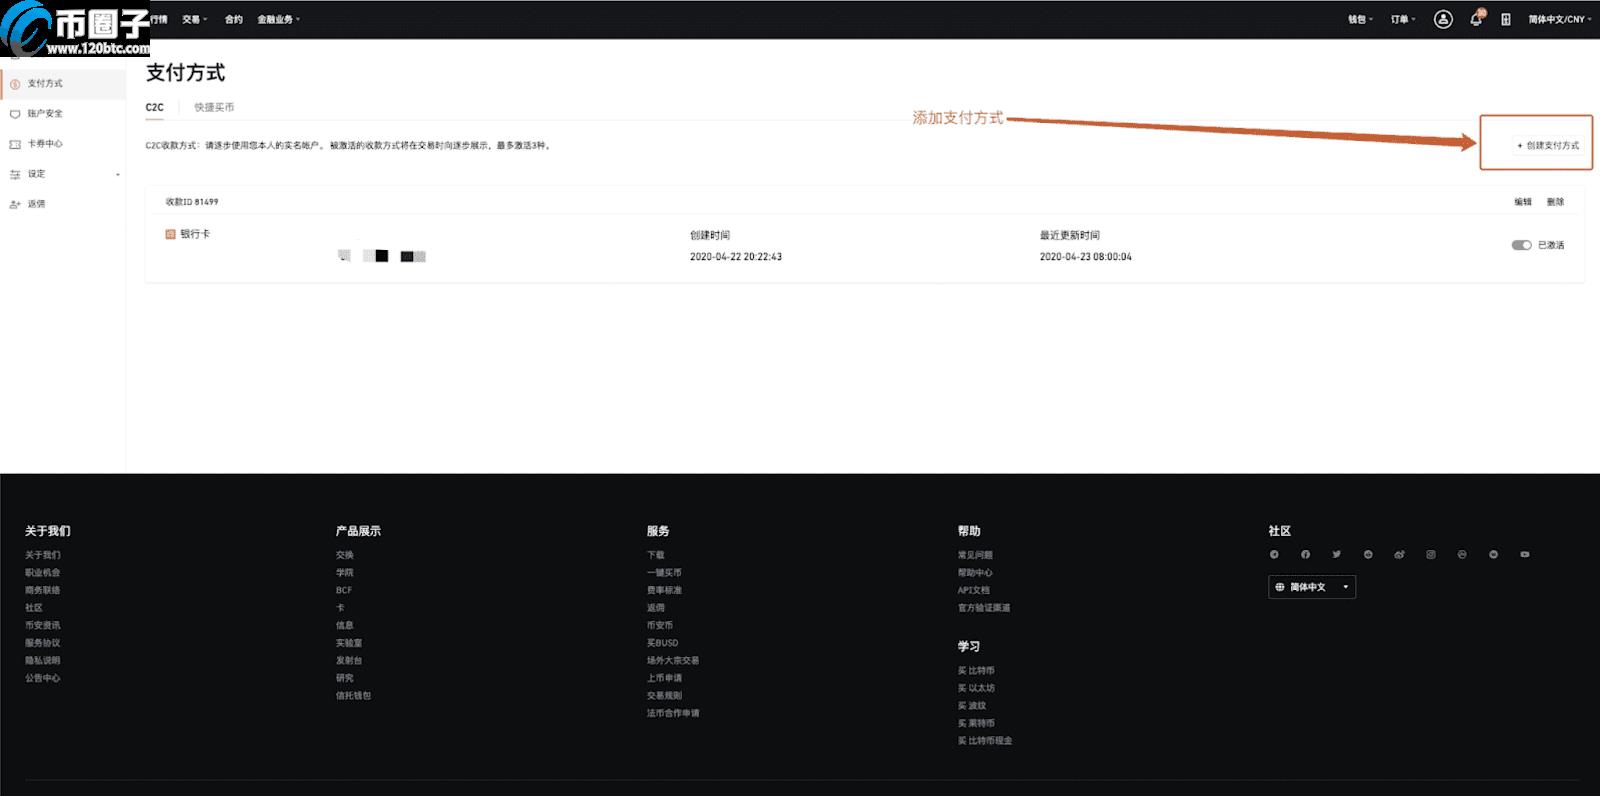Open the Telegram community icon

(x=1274, y=554)
